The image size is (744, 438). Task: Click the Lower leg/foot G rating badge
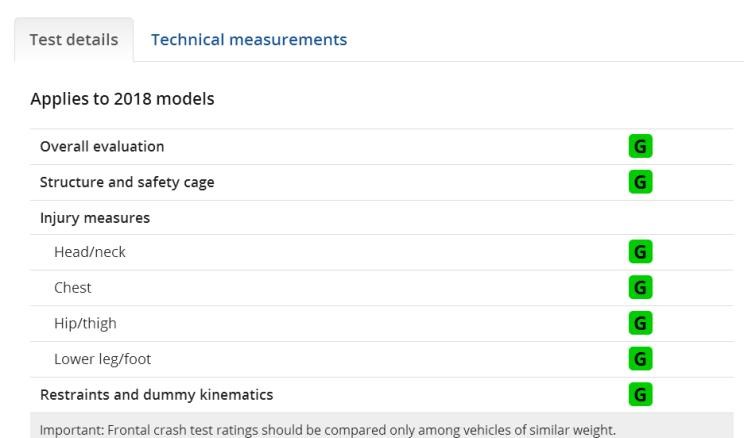pos(640,359)
